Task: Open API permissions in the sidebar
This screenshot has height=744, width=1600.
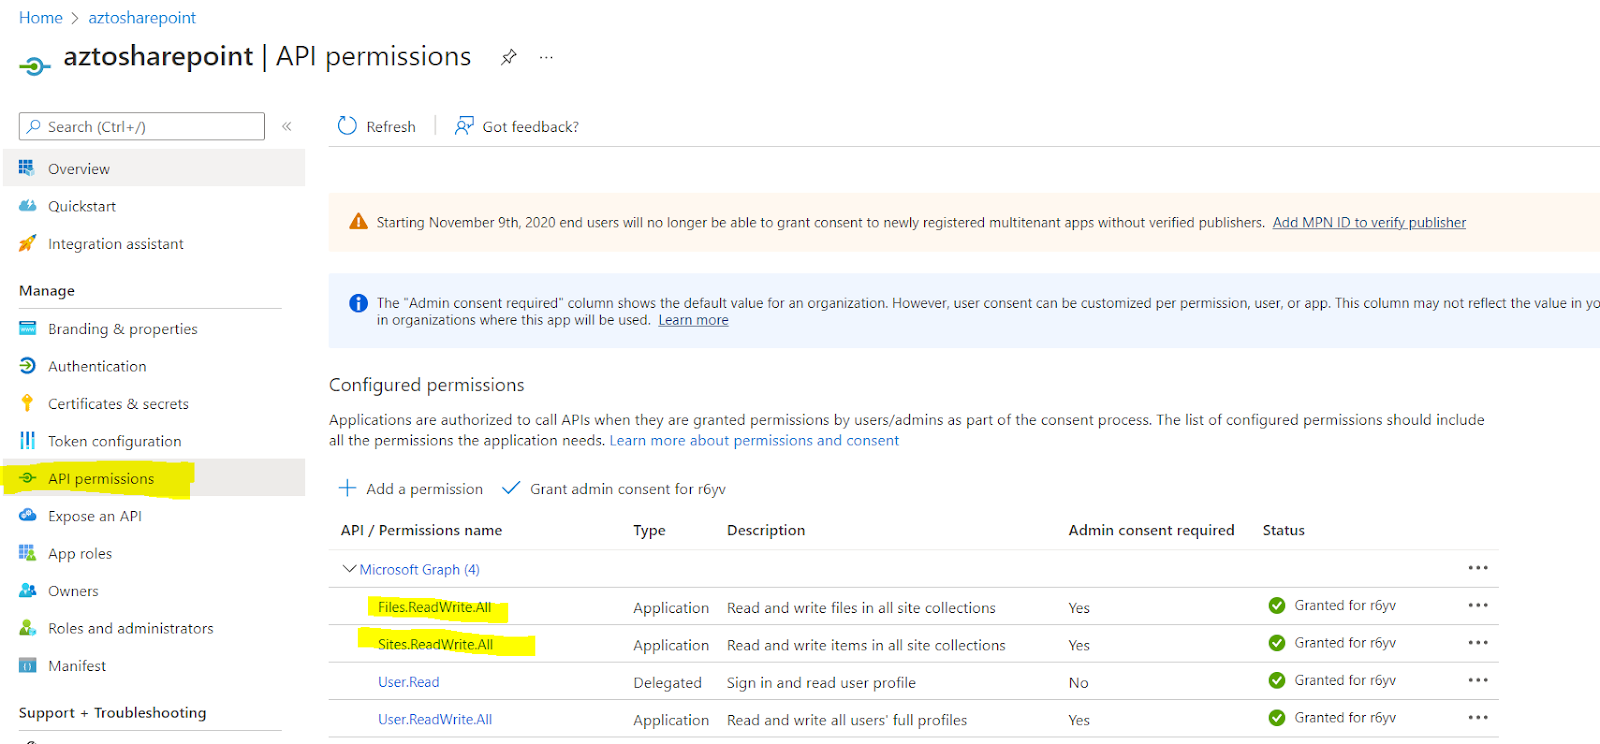Action: click(x=154, y=478)
